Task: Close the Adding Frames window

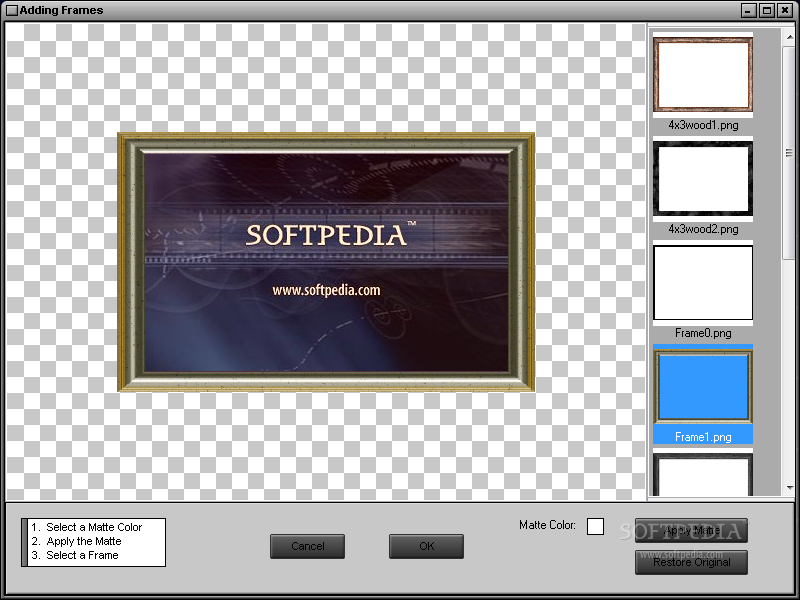Action: [785, 10]
